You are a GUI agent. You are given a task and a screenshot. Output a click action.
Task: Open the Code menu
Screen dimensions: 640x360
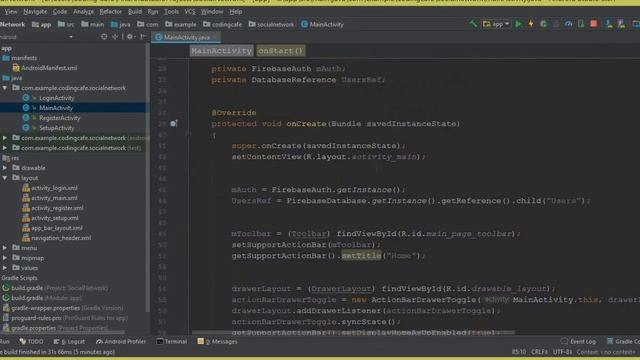(x=60, y=12)
